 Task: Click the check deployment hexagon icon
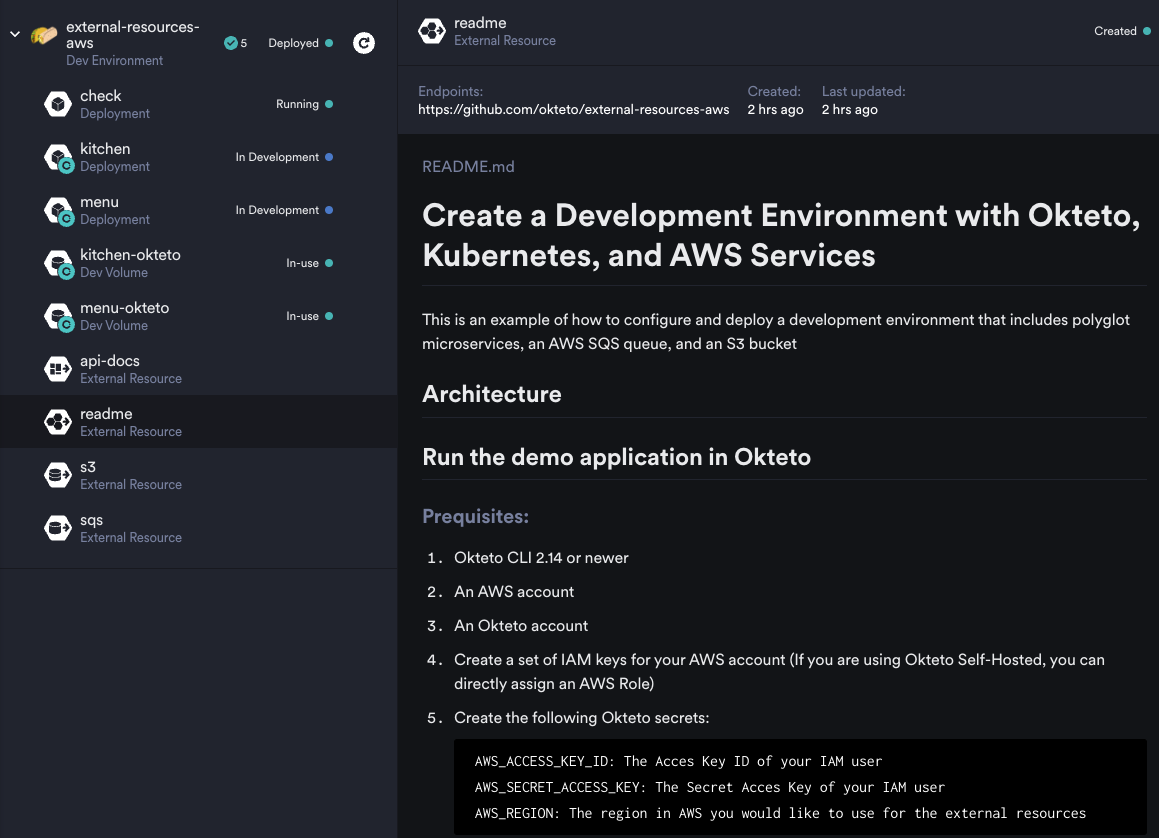coord(58,104)
